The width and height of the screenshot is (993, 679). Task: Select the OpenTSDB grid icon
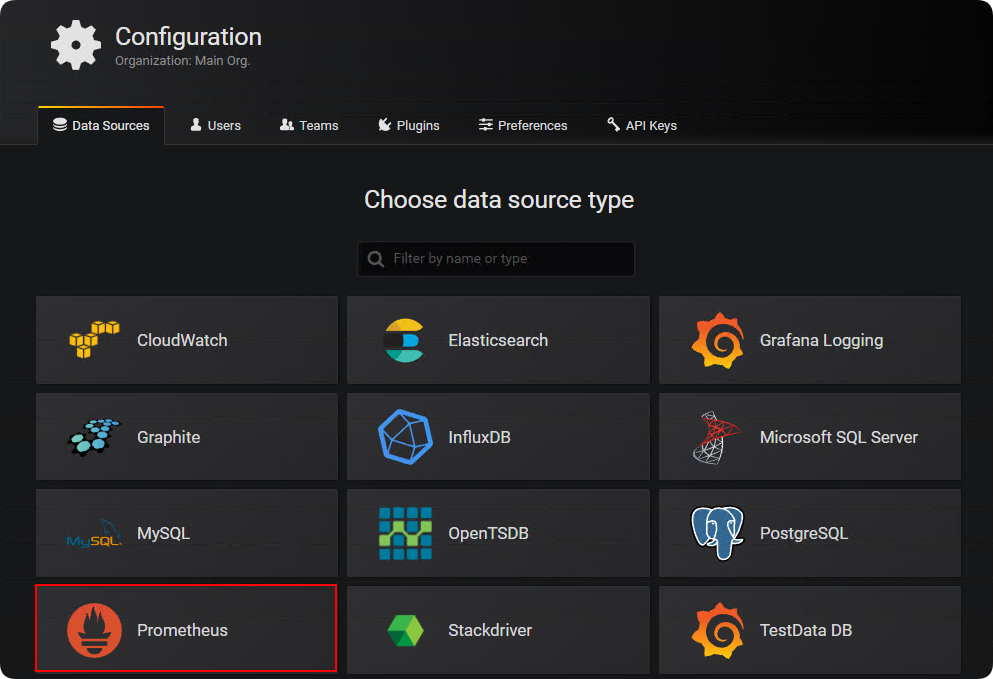point(405,533)
